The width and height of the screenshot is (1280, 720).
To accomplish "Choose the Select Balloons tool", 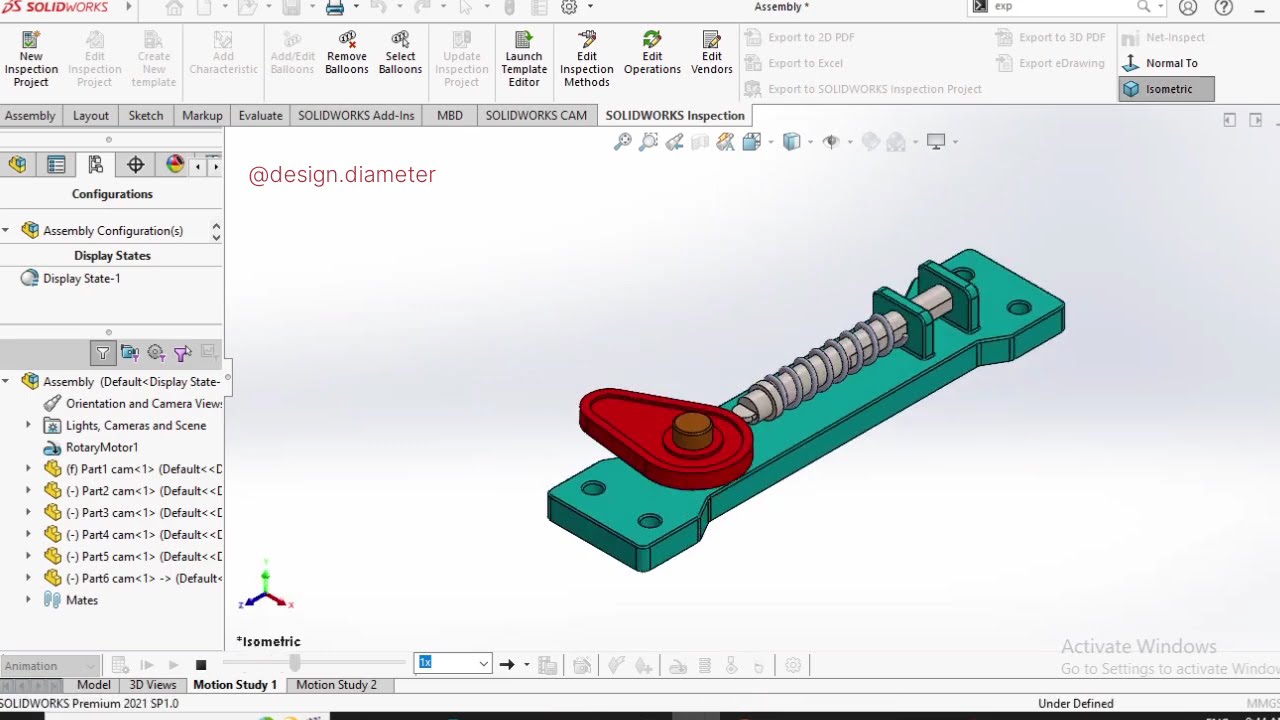I will tap(400, 53).
